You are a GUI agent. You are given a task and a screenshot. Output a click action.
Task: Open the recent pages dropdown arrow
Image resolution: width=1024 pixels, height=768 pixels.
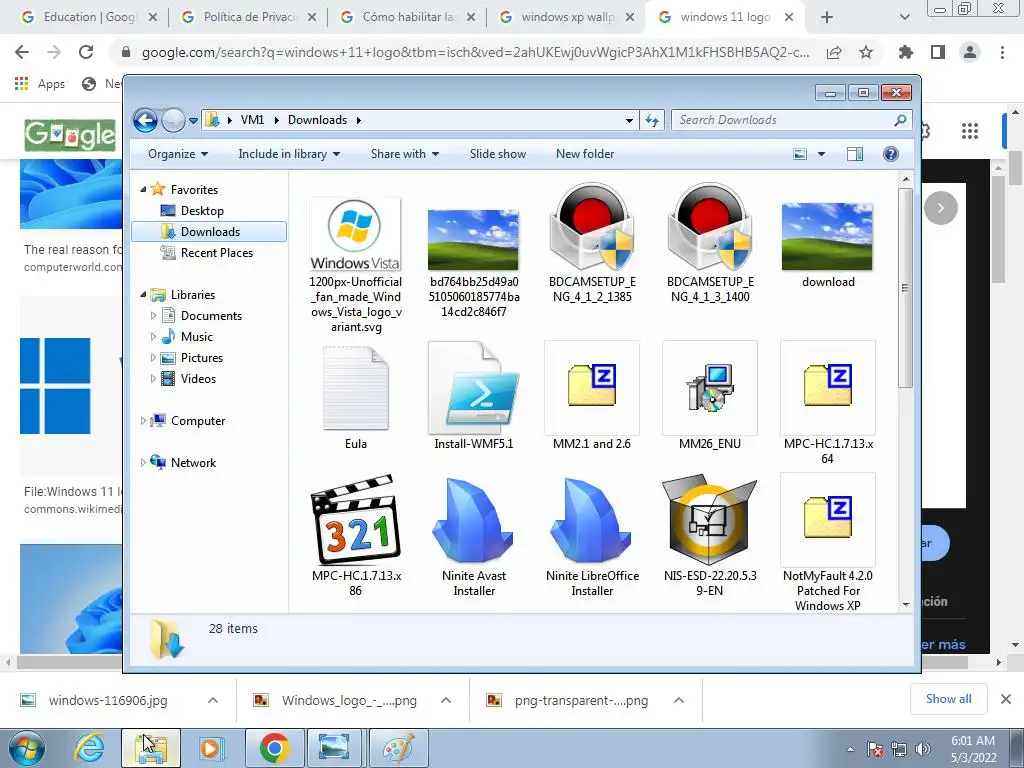[193, 121]
